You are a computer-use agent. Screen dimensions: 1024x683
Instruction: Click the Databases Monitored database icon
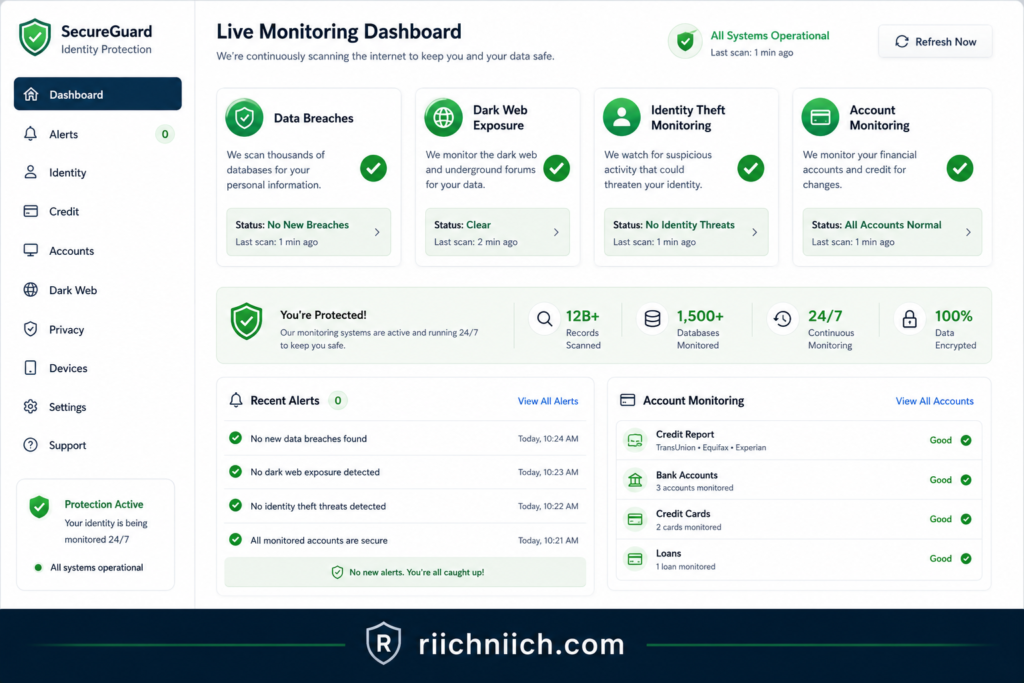652,319
